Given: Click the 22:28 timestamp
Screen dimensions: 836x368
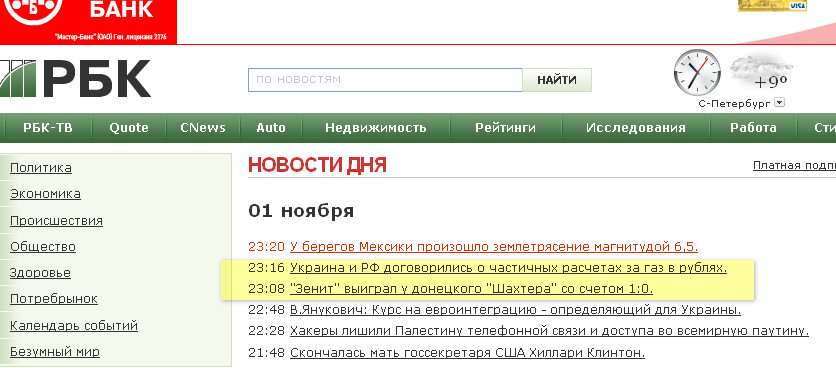Looking at the screenshot, I should pyautogui.click(x=267, y=331).
